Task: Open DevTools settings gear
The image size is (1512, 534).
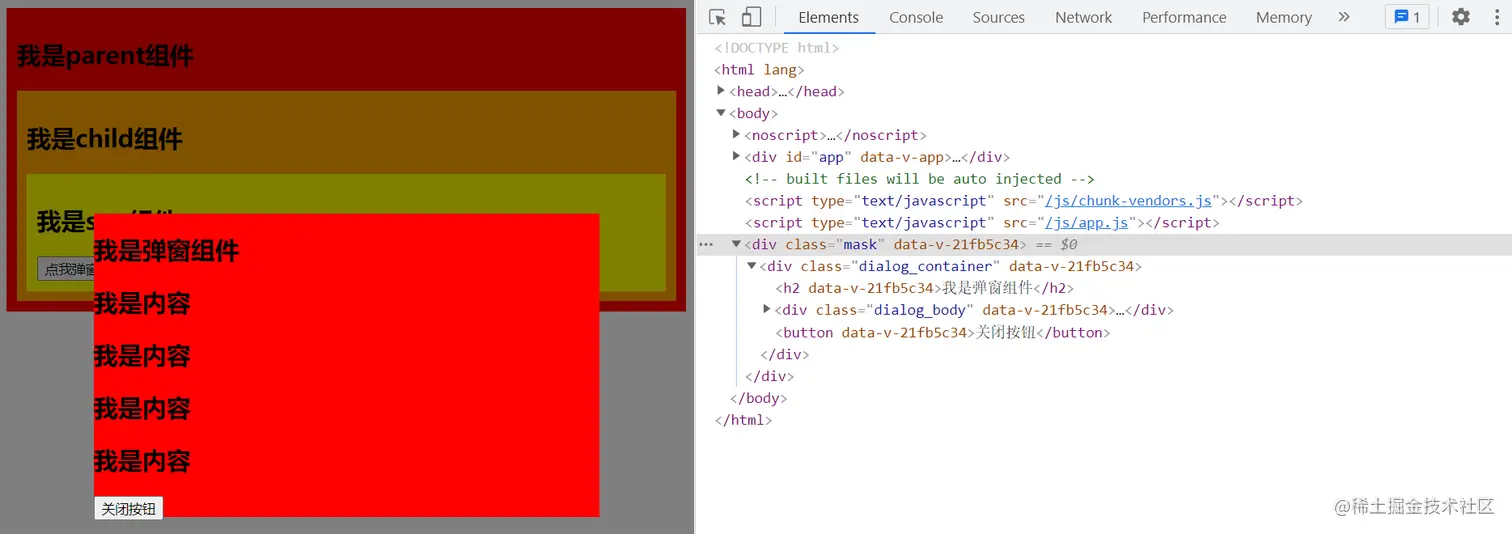Action: click(1461, 17)
